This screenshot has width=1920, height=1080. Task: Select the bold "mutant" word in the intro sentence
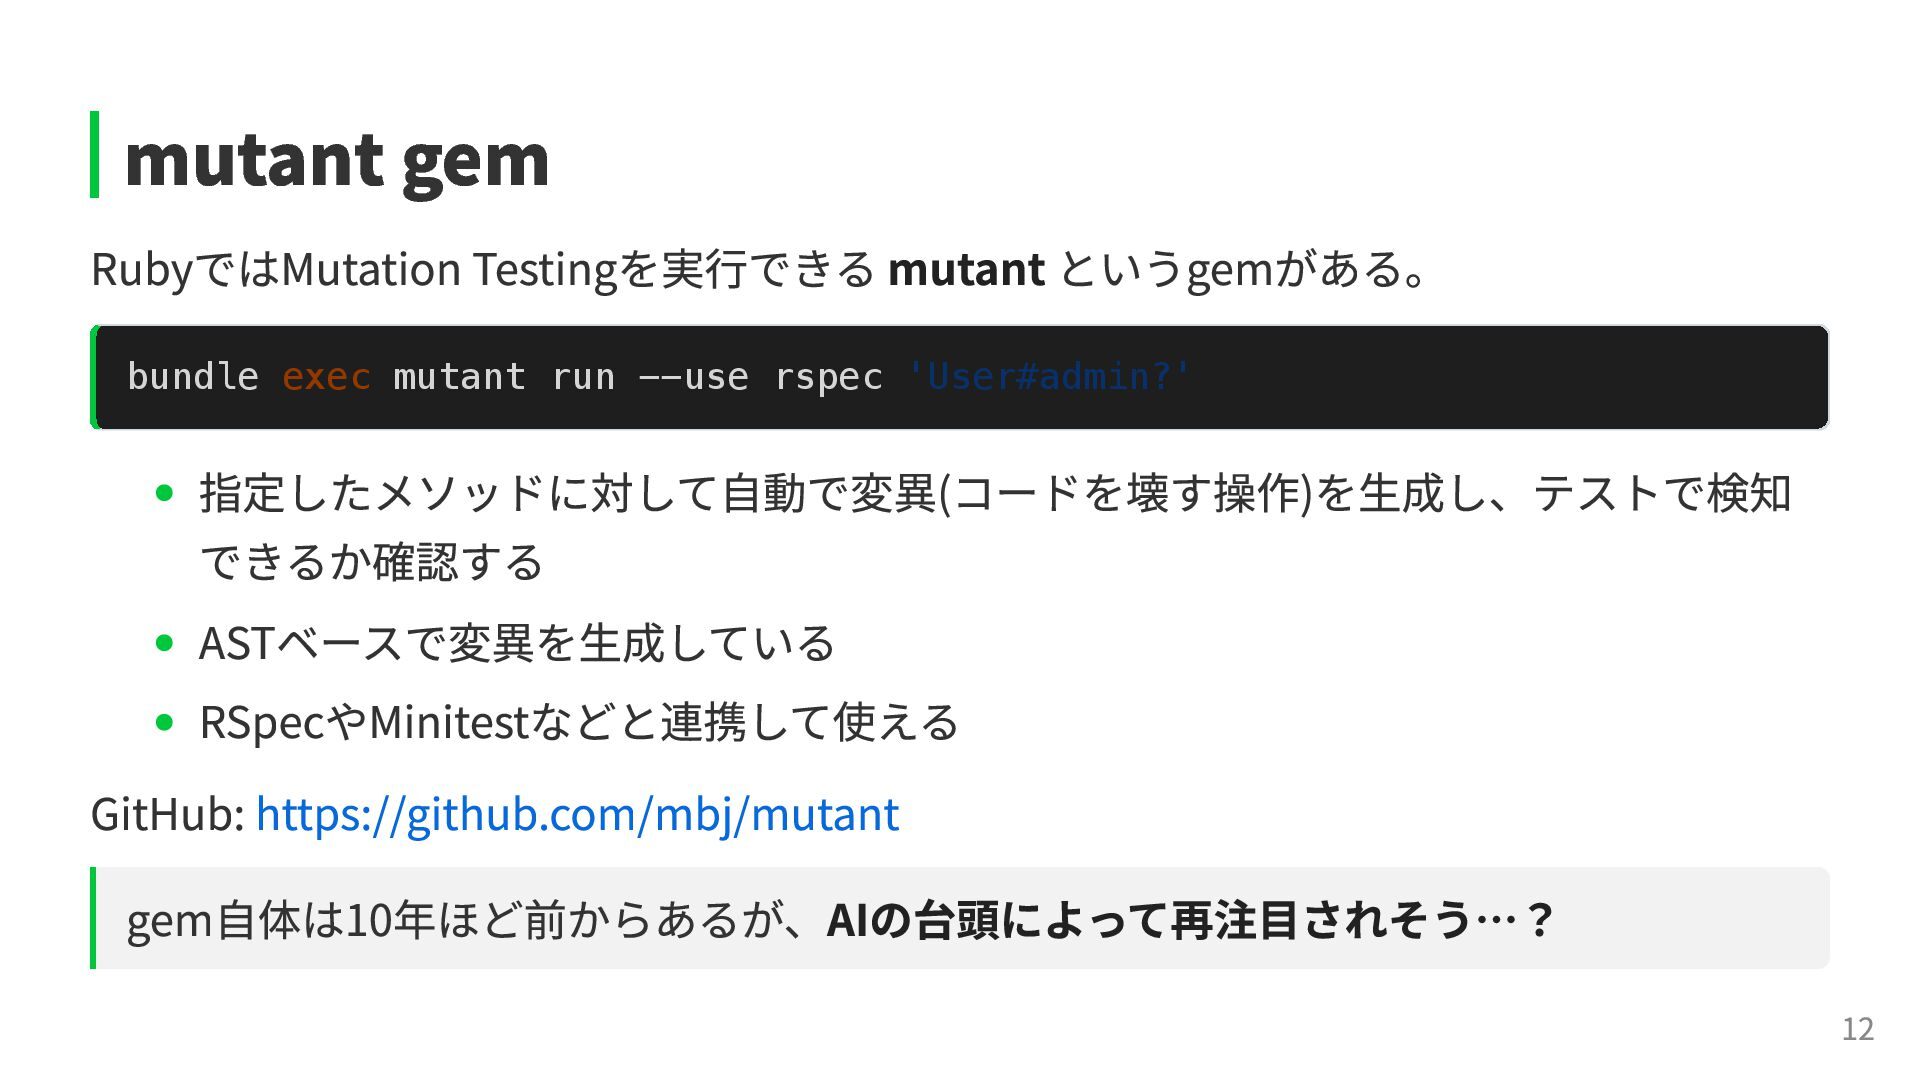pos(965,269)
